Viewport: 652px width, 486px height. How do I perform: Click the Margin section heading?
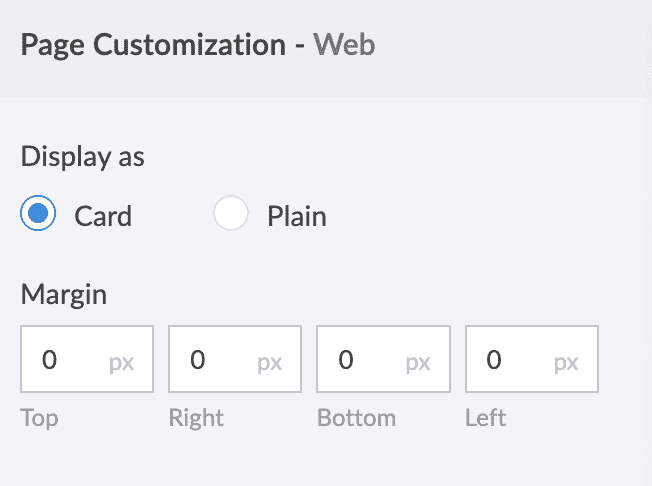point(63,294)
